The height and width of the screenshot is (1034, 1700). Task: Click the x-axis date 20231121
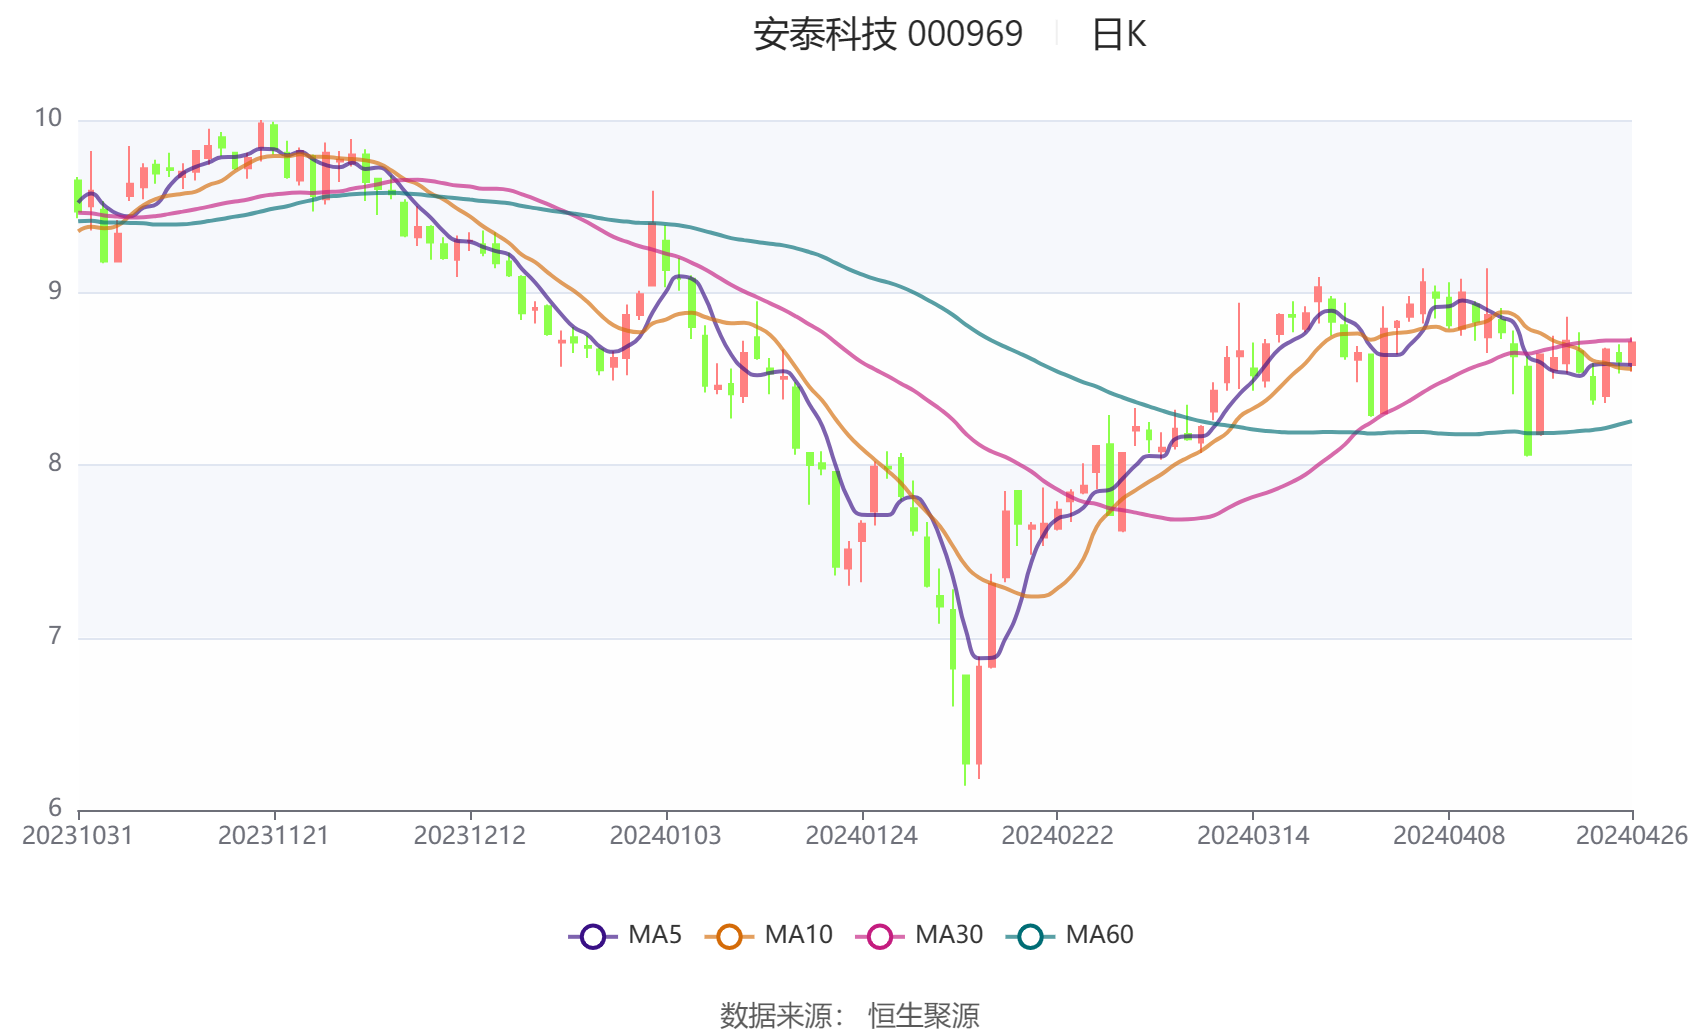click(274, 836)
